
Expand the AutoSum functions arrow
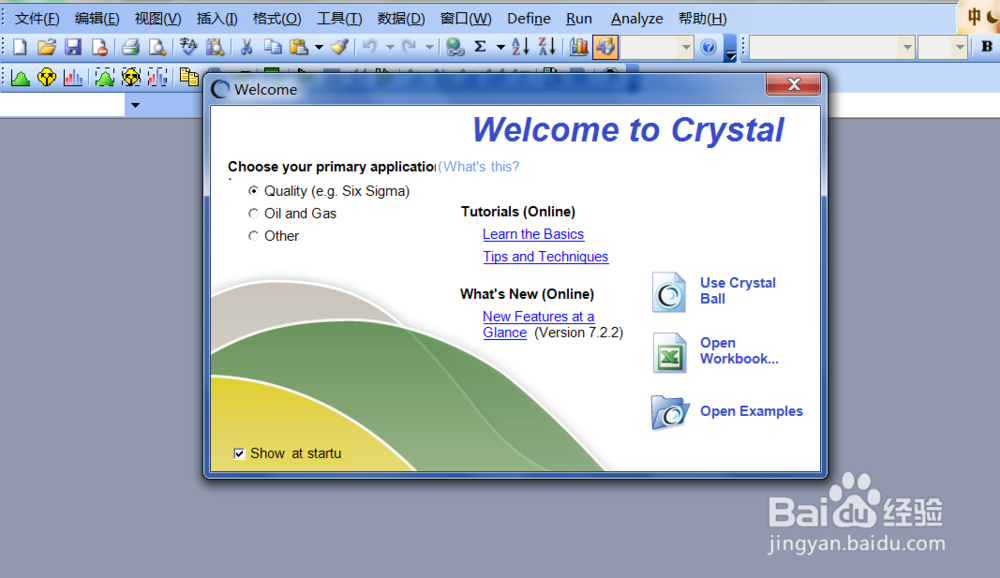[x=501, y=47]
